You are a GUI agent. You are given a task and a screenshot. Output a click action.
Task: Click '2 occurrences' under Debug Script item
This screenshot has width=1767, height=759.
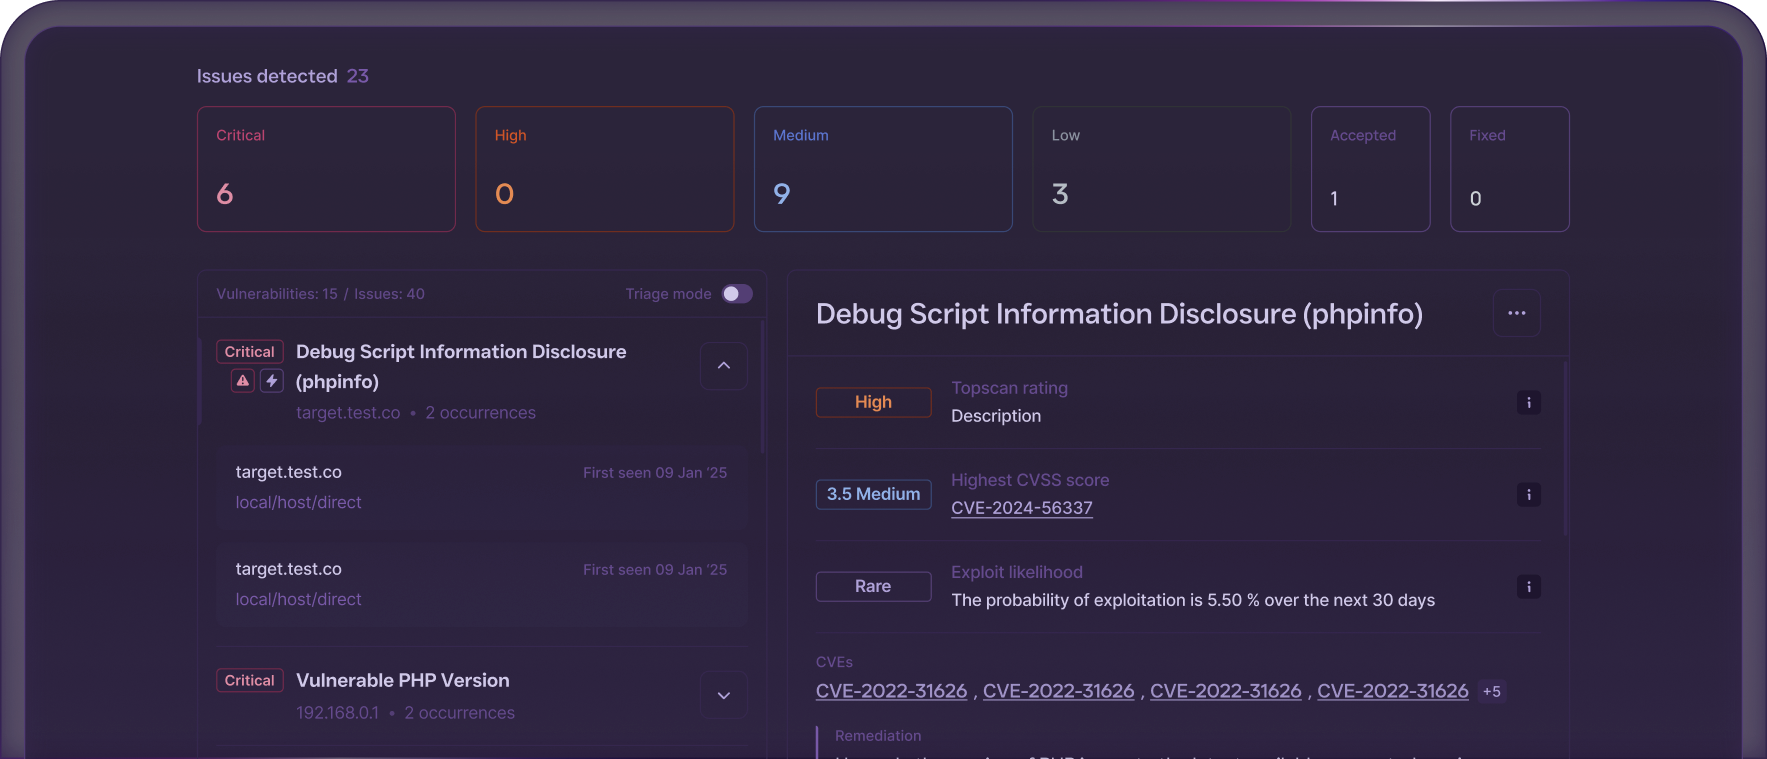pyautogui.click(x=481, y=413)
